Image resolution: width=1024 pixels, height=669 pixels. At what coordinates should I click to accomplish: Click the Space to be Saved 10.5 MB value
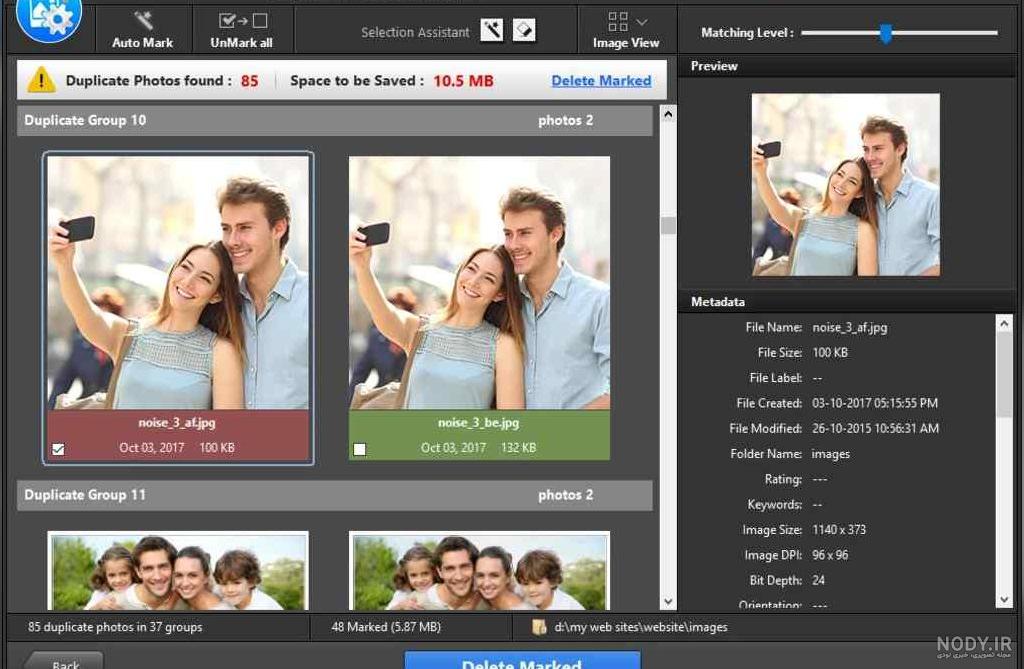pyautogui.click(x=464, y=81)
